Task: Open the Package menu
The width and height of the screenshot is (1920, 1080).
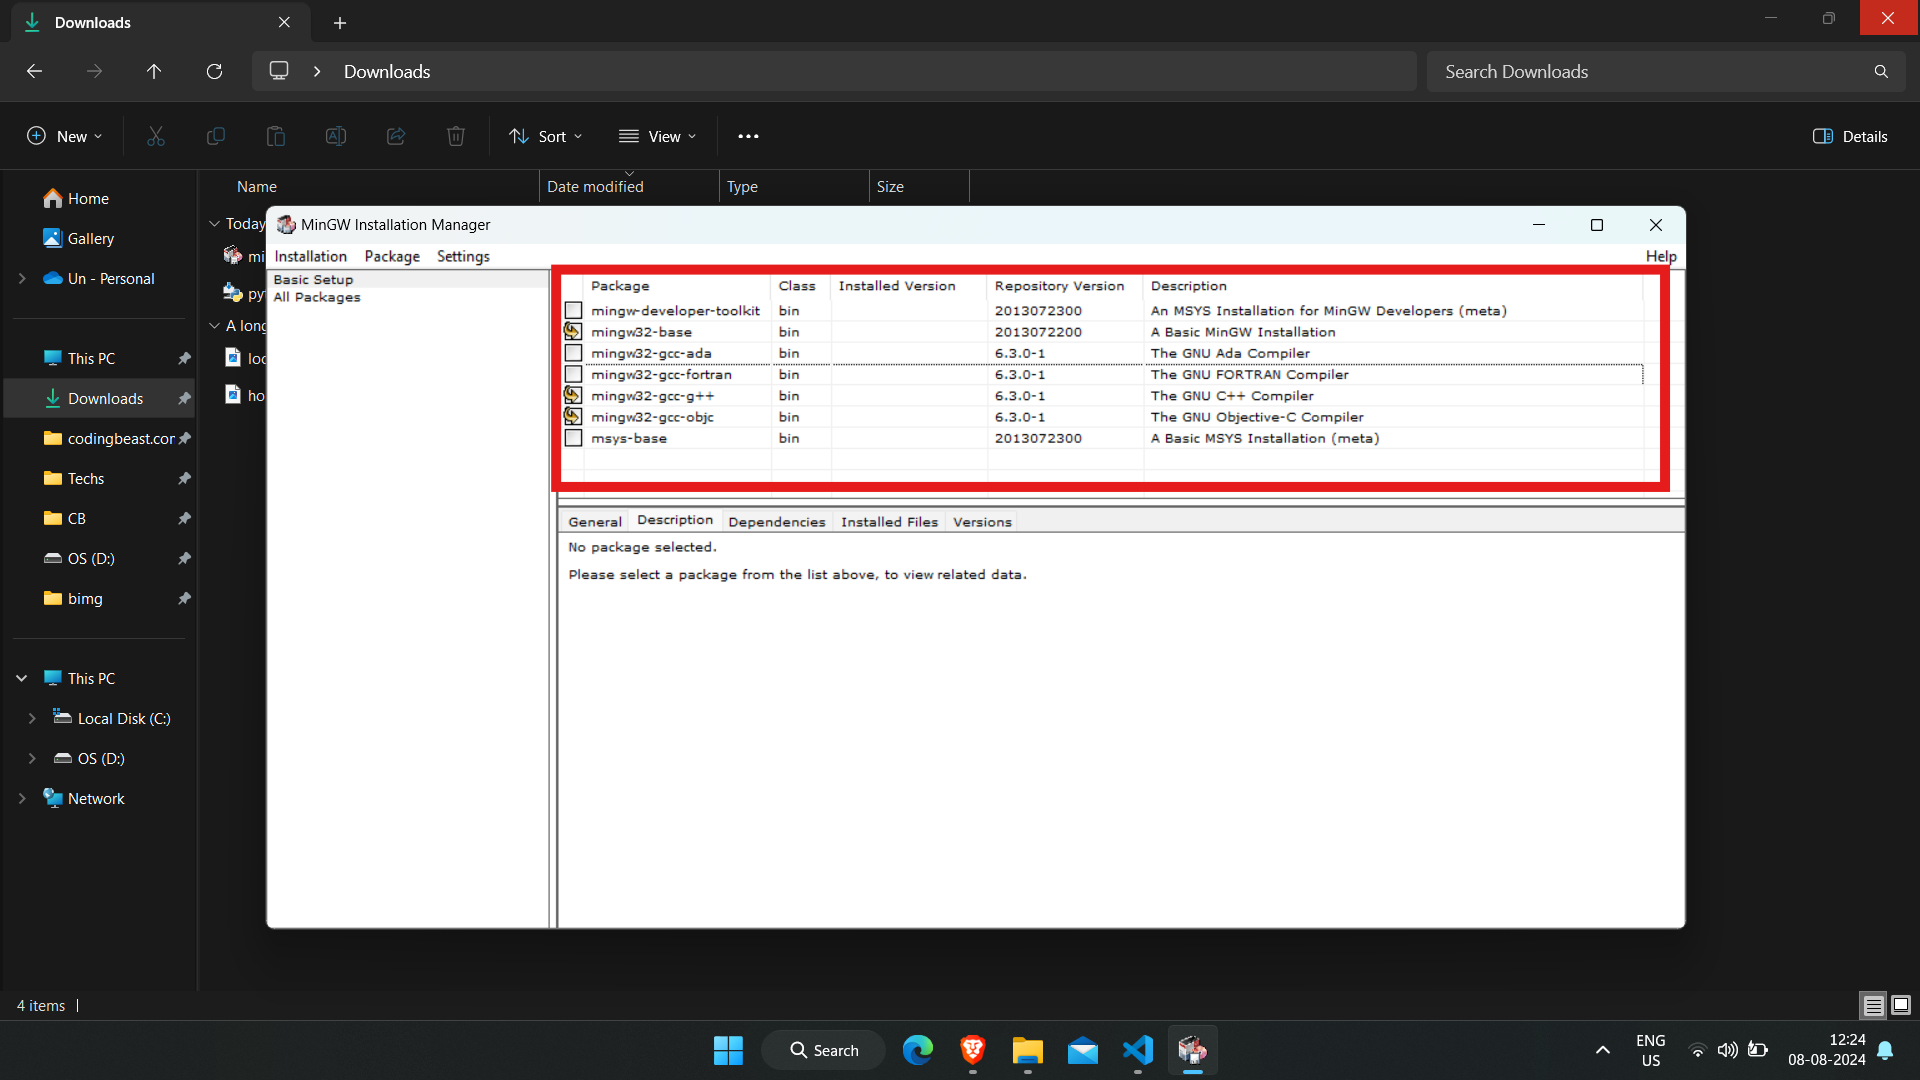Action: (x=392, y=257)
